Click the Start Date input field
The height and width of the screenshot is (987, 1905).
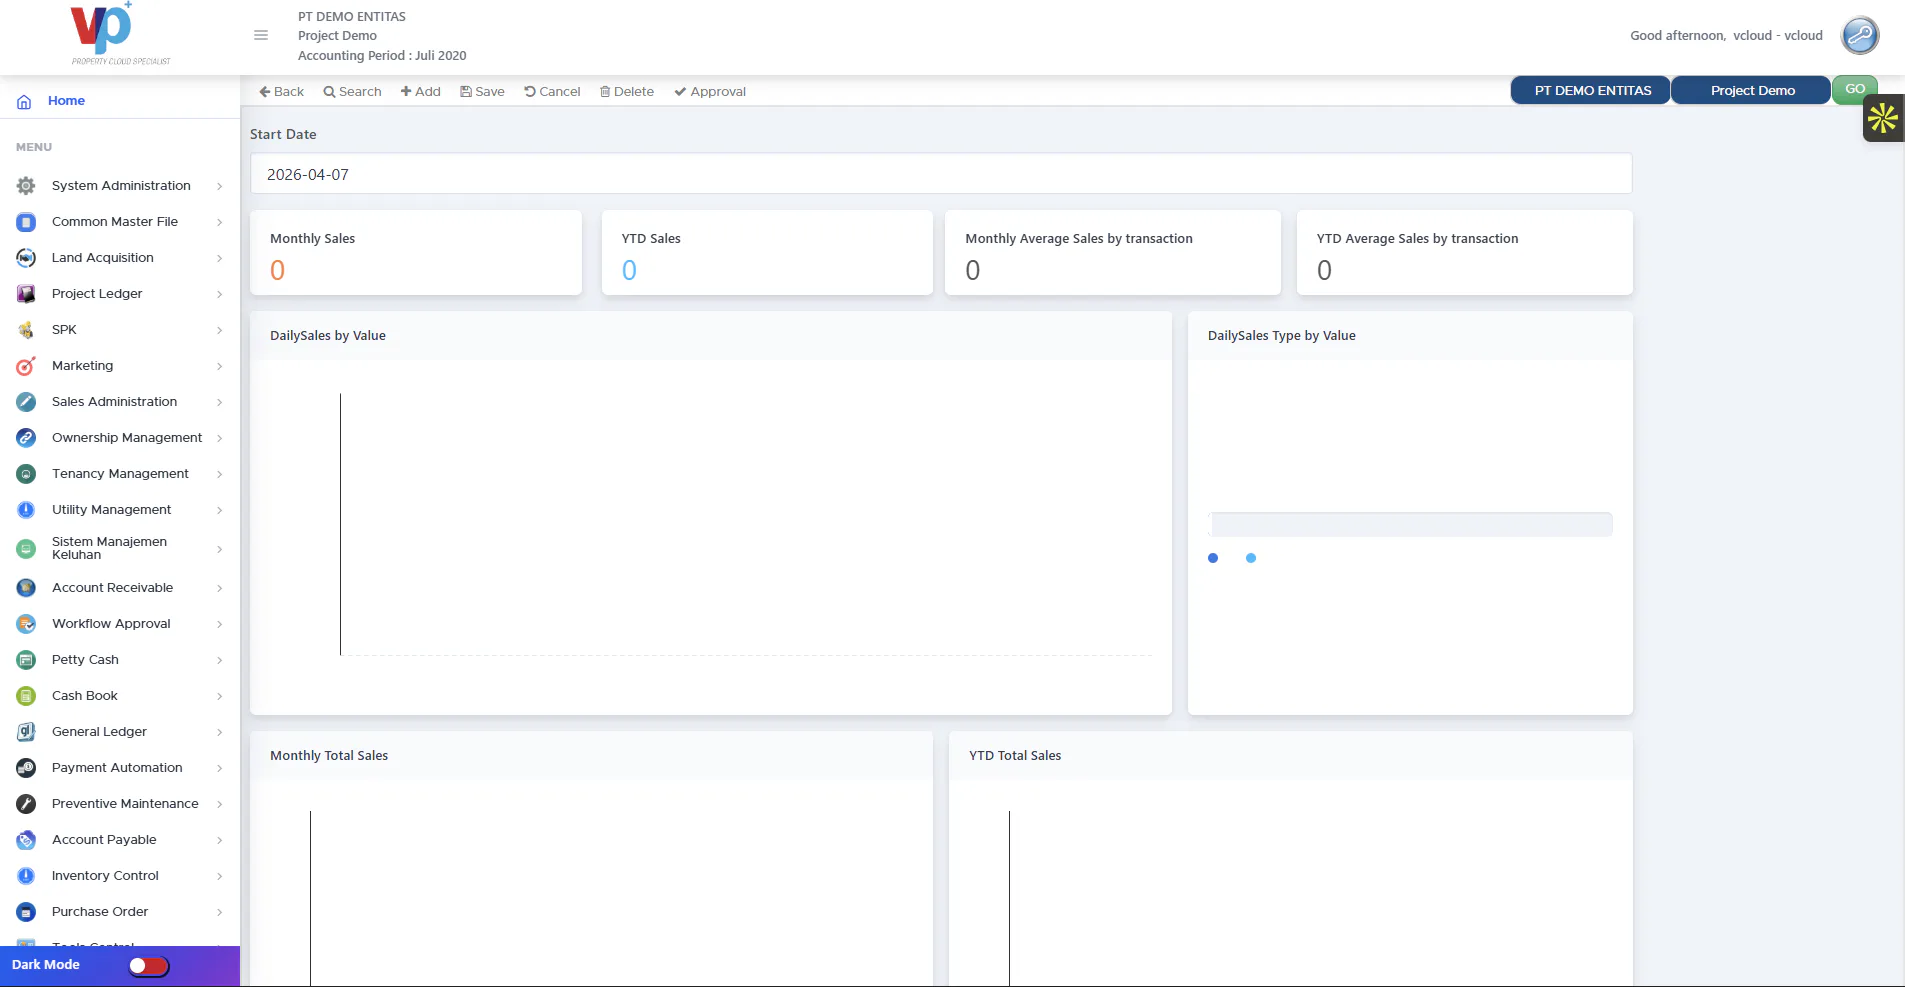click(x=941, y=174)
